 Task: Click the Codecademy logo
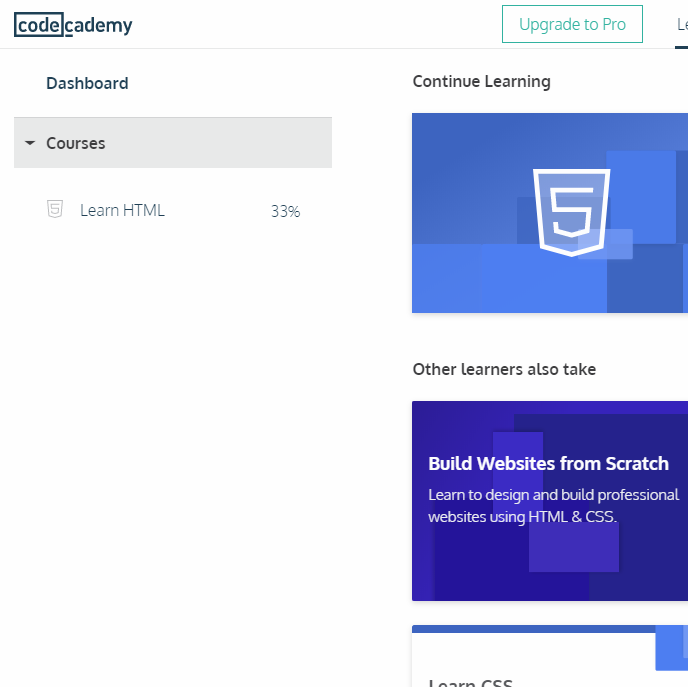coord(73,25)
